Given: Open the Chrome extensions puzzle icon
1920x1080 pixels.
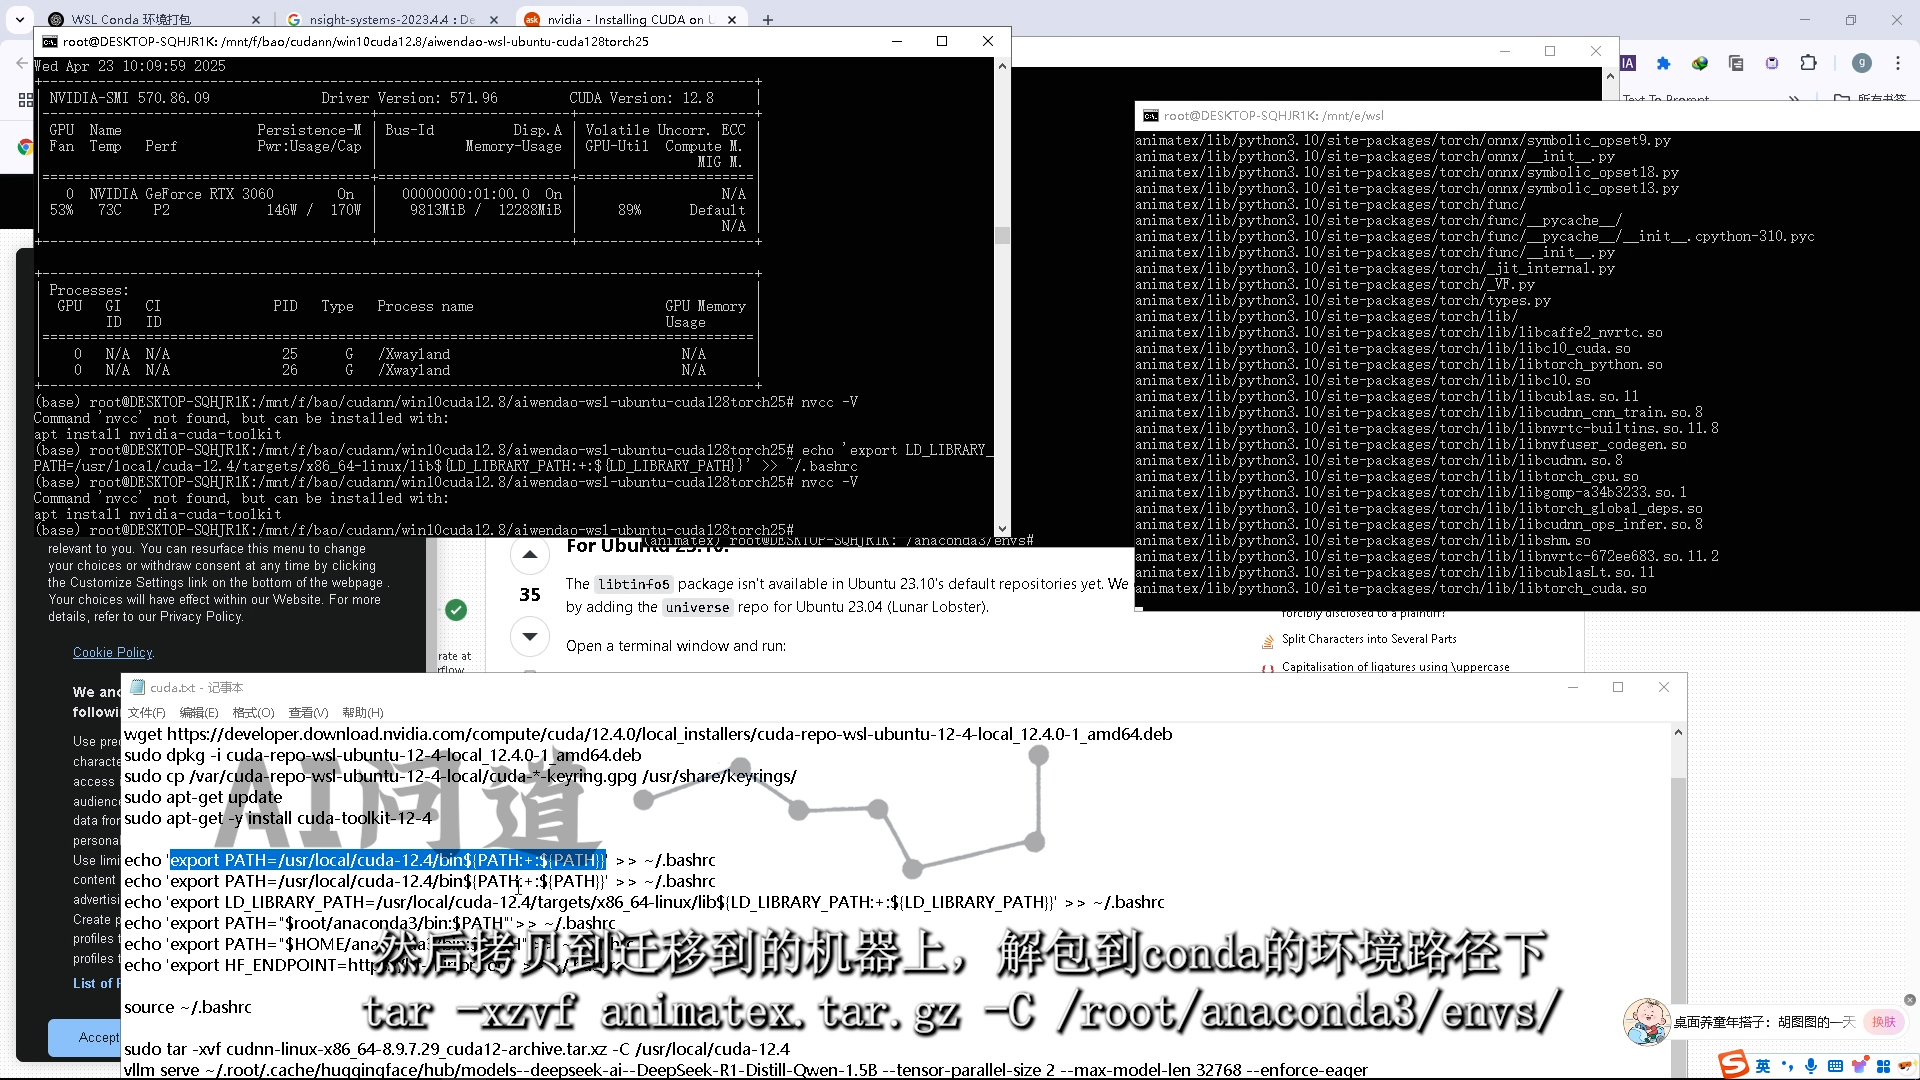Looking at the screenshot, I should click(x=1808, y=63).
